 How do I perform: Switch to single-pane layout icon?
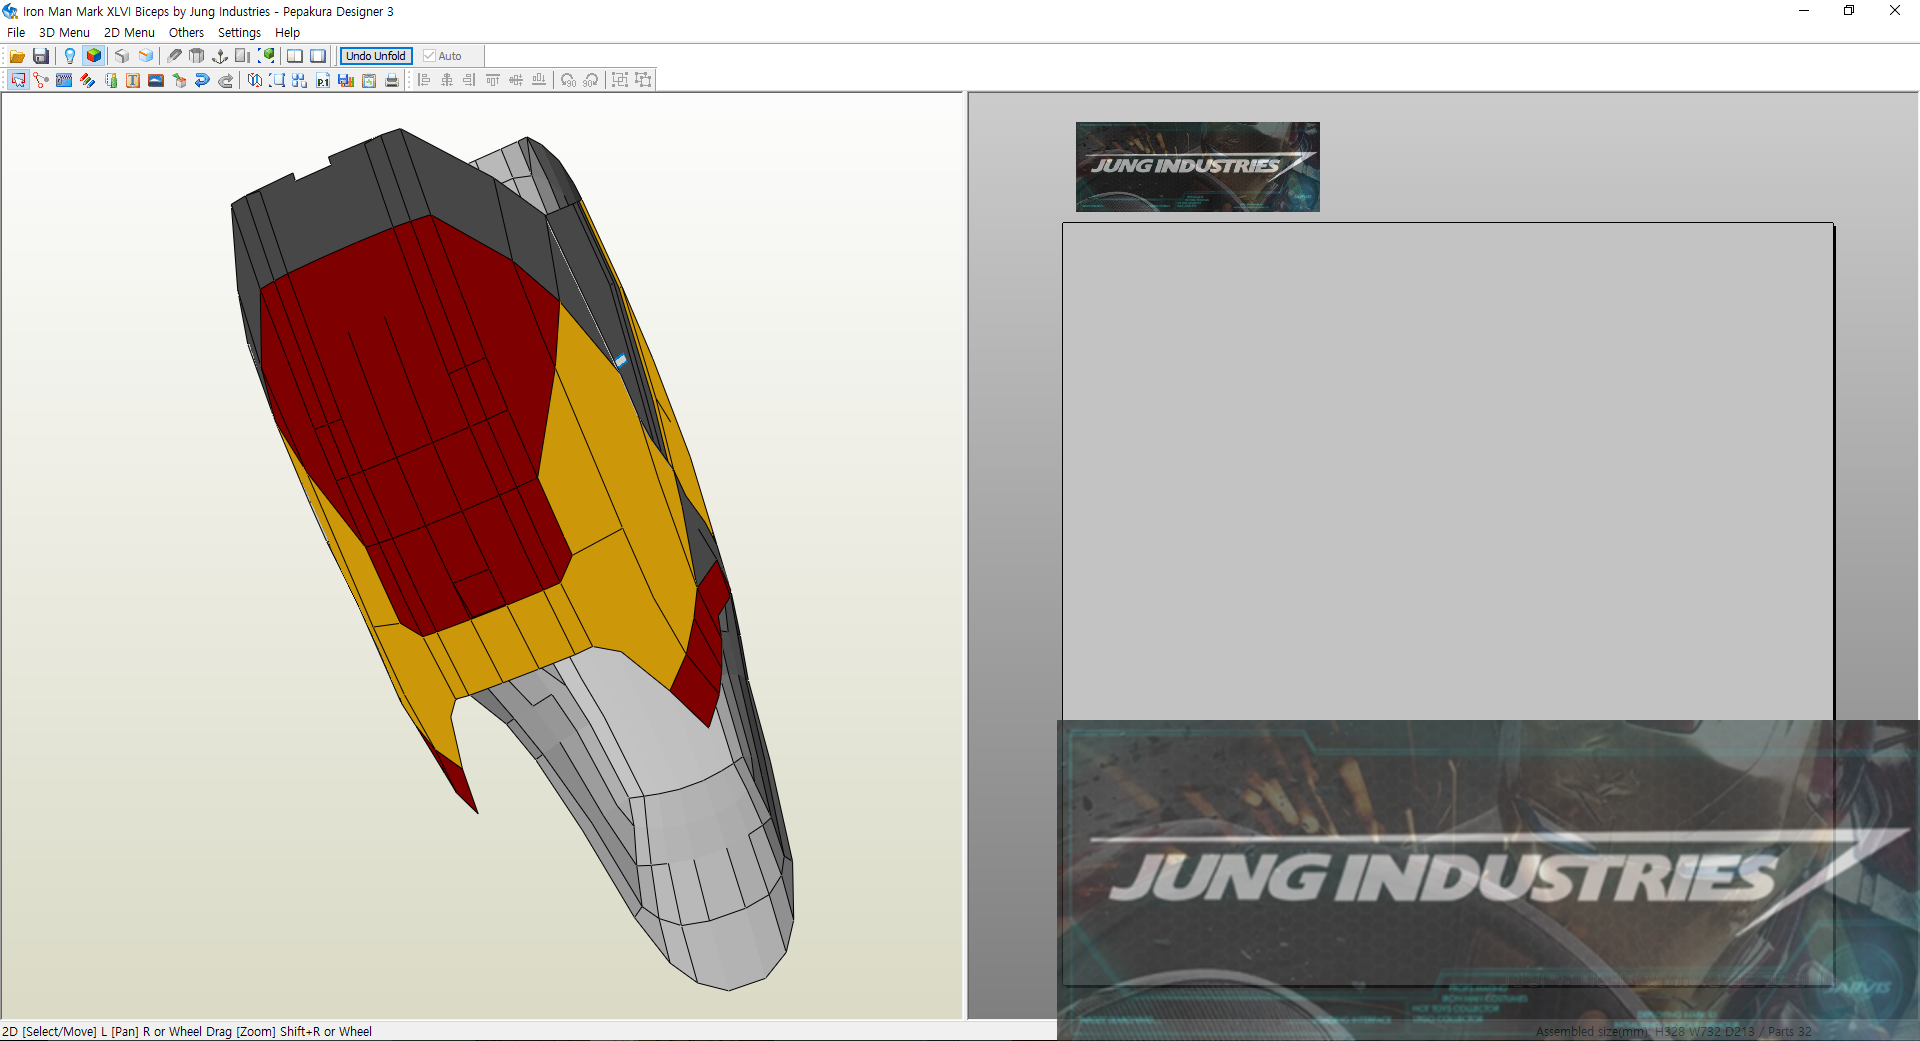[x=318, y=56]
